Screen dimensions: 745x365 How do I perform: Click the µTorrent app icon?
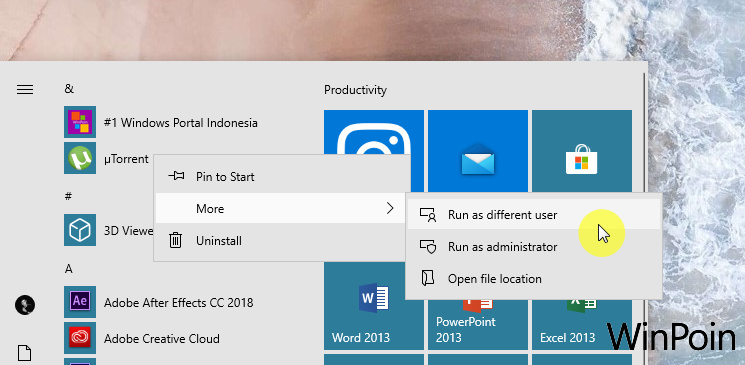tap(80, 158)
